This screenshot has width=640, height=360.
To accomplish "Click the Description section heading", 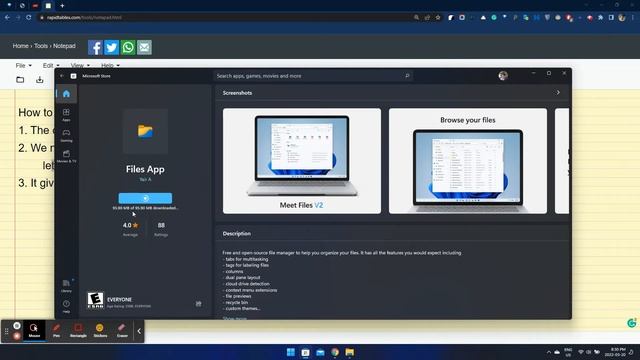I will click(x=237, y=234).
